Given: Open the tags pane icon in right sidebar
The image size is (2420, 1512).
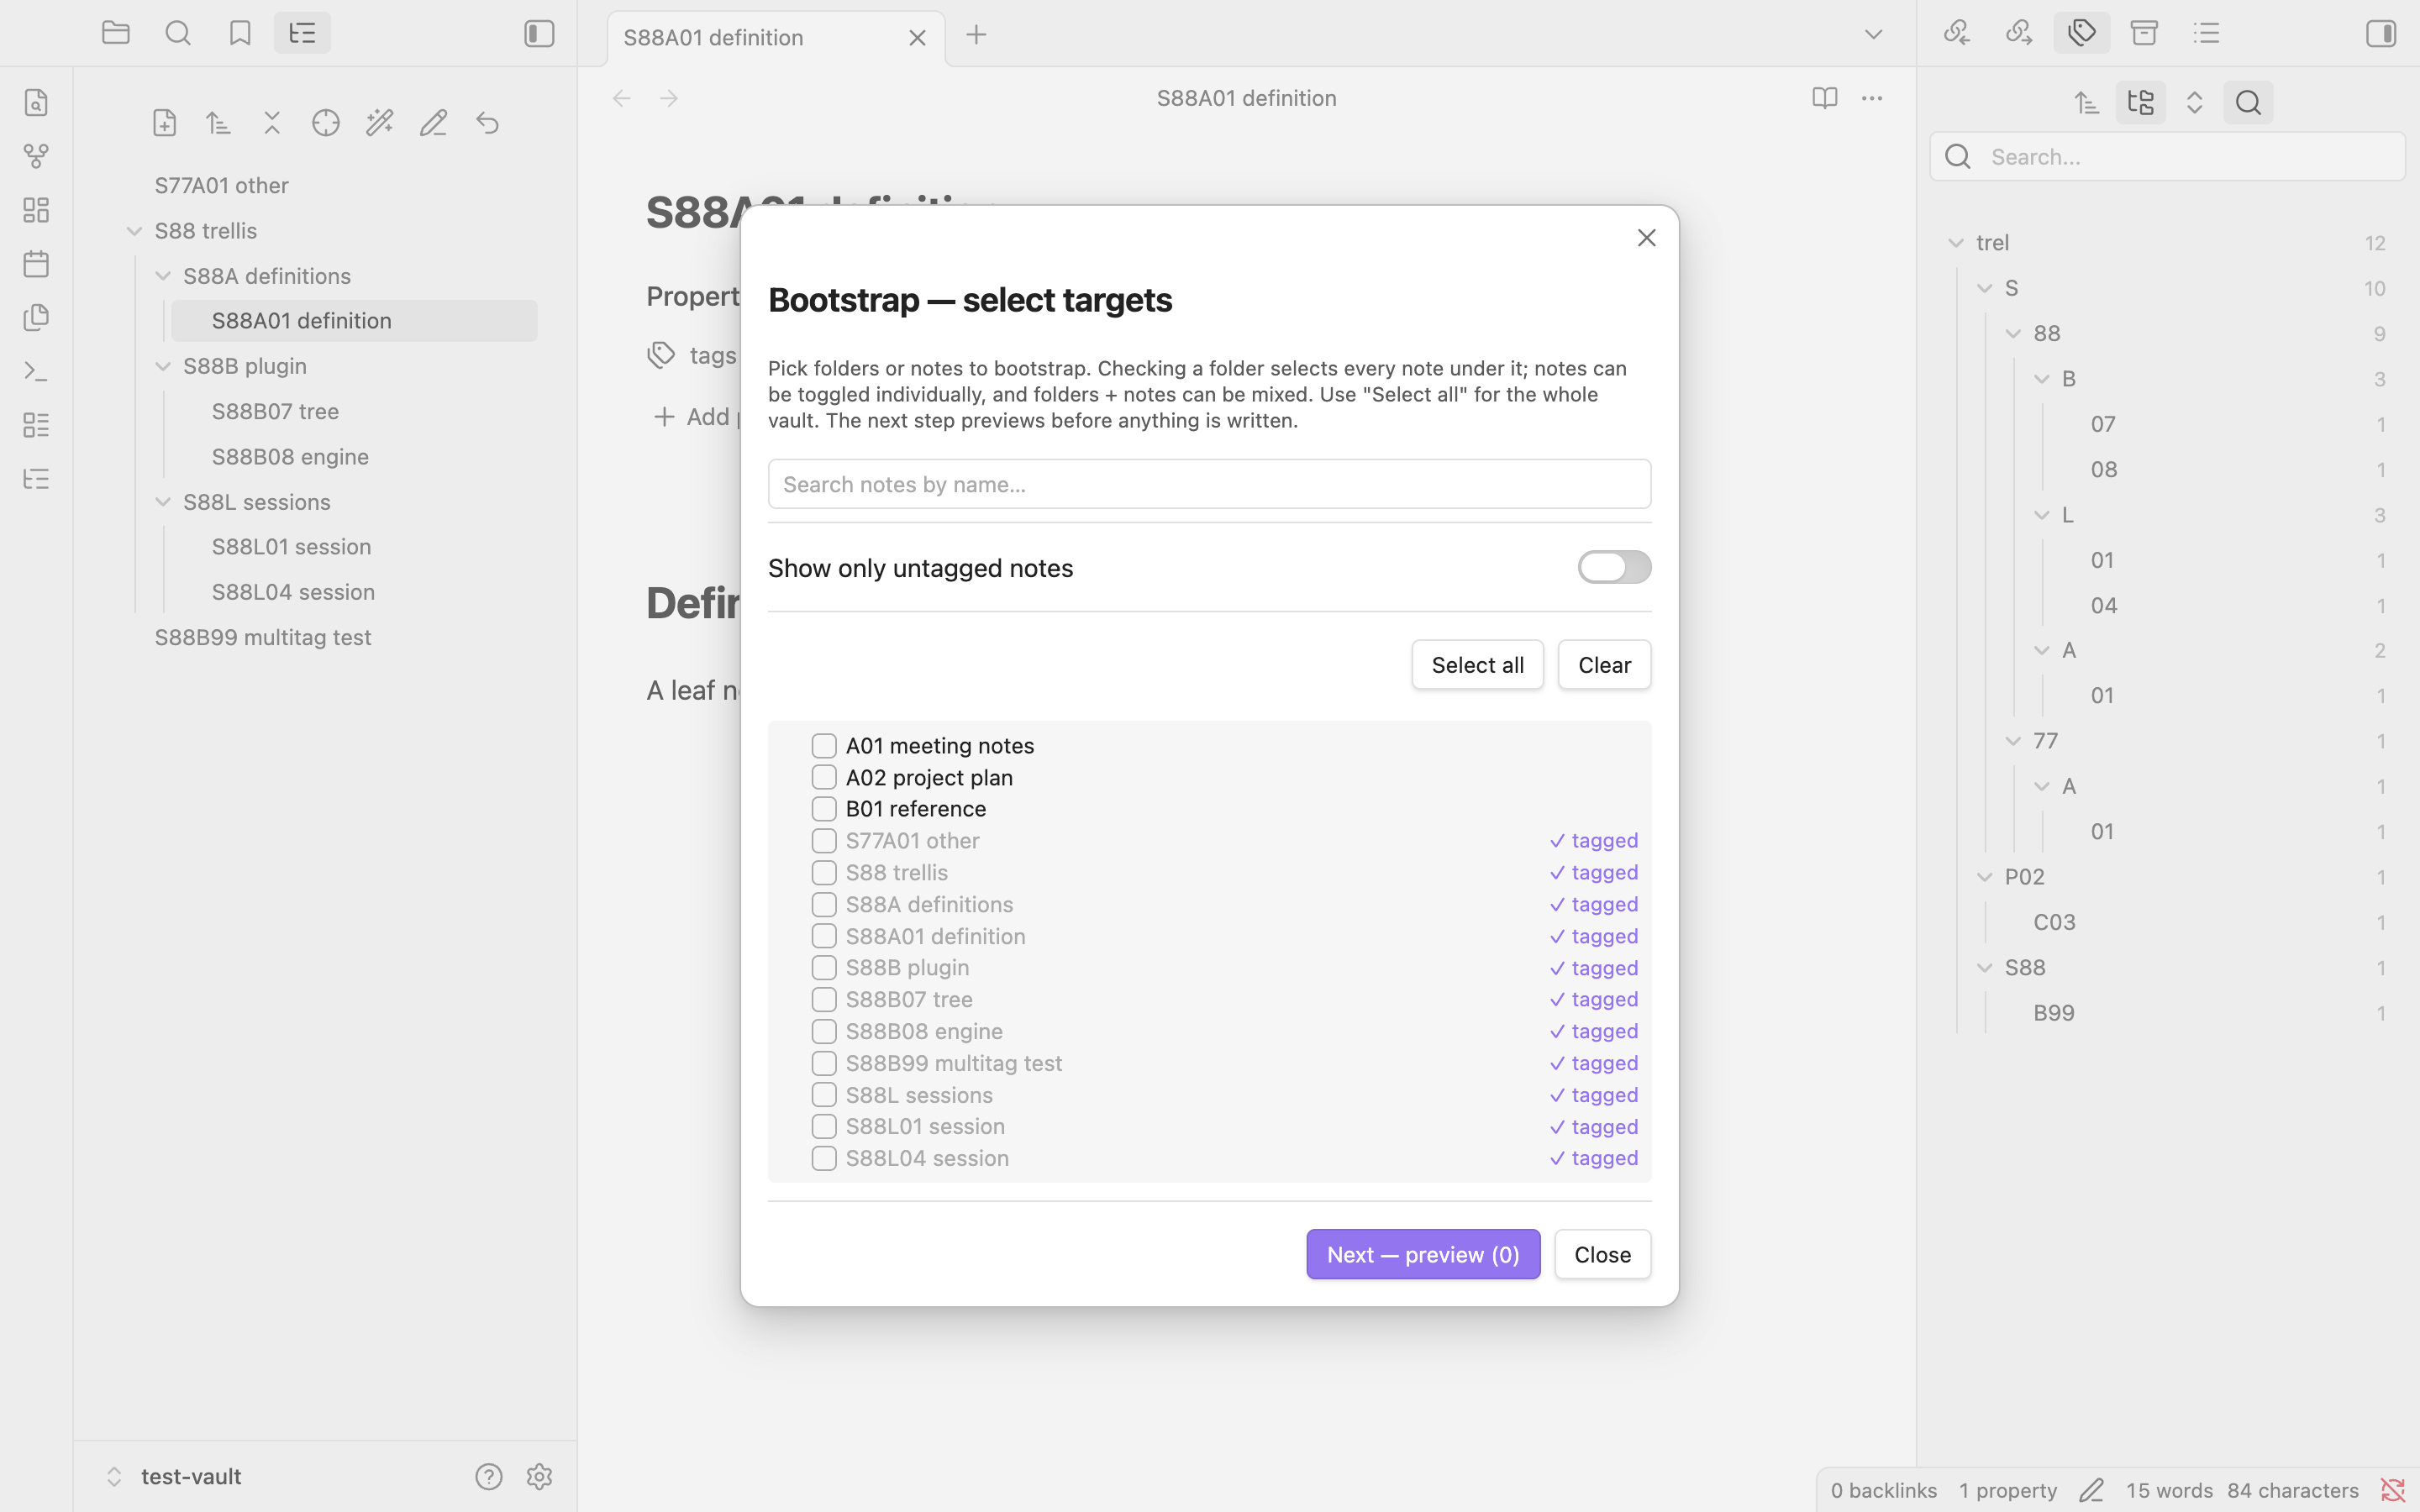Looking at the screenshot, I should [x=2082, y=33].
